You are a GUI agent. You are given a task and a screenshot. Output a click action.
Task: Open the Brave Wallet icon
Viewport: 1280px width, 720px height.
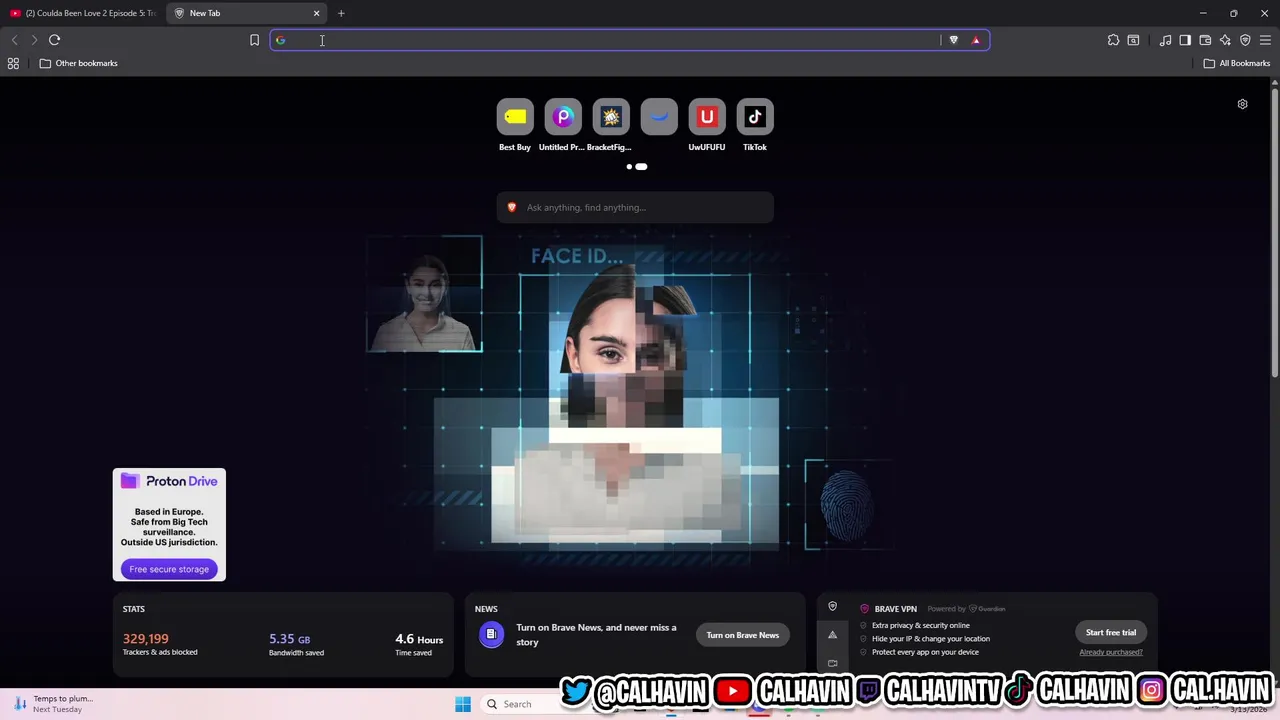pos(1205,40)
